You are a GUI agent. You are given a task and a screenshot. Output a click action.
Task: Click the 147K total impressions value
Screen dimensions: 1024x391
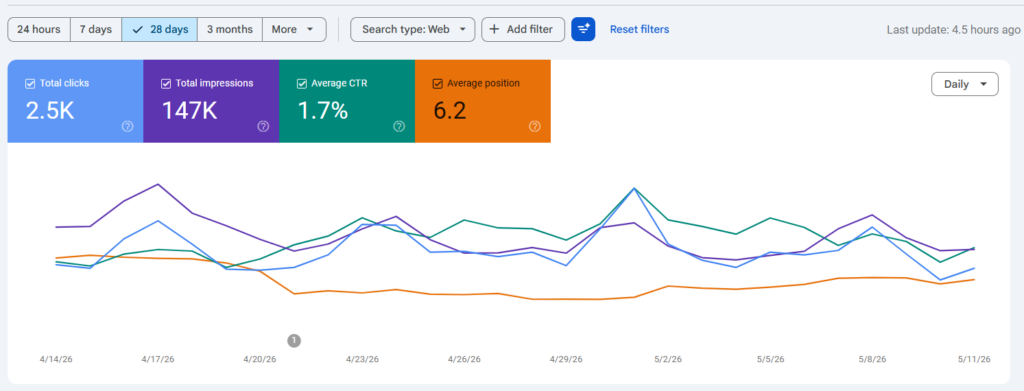point(189,111)
